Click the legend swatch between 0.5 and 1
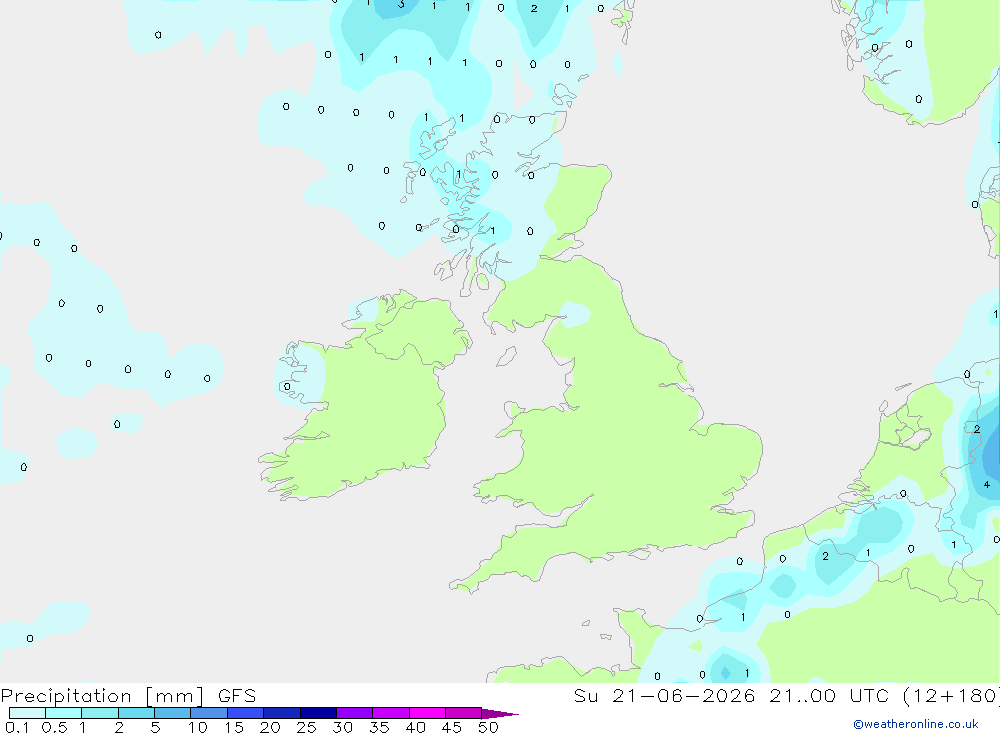The width and height of the screenshot is (1000, 733). pyautogui.click(x=64, y=713)
